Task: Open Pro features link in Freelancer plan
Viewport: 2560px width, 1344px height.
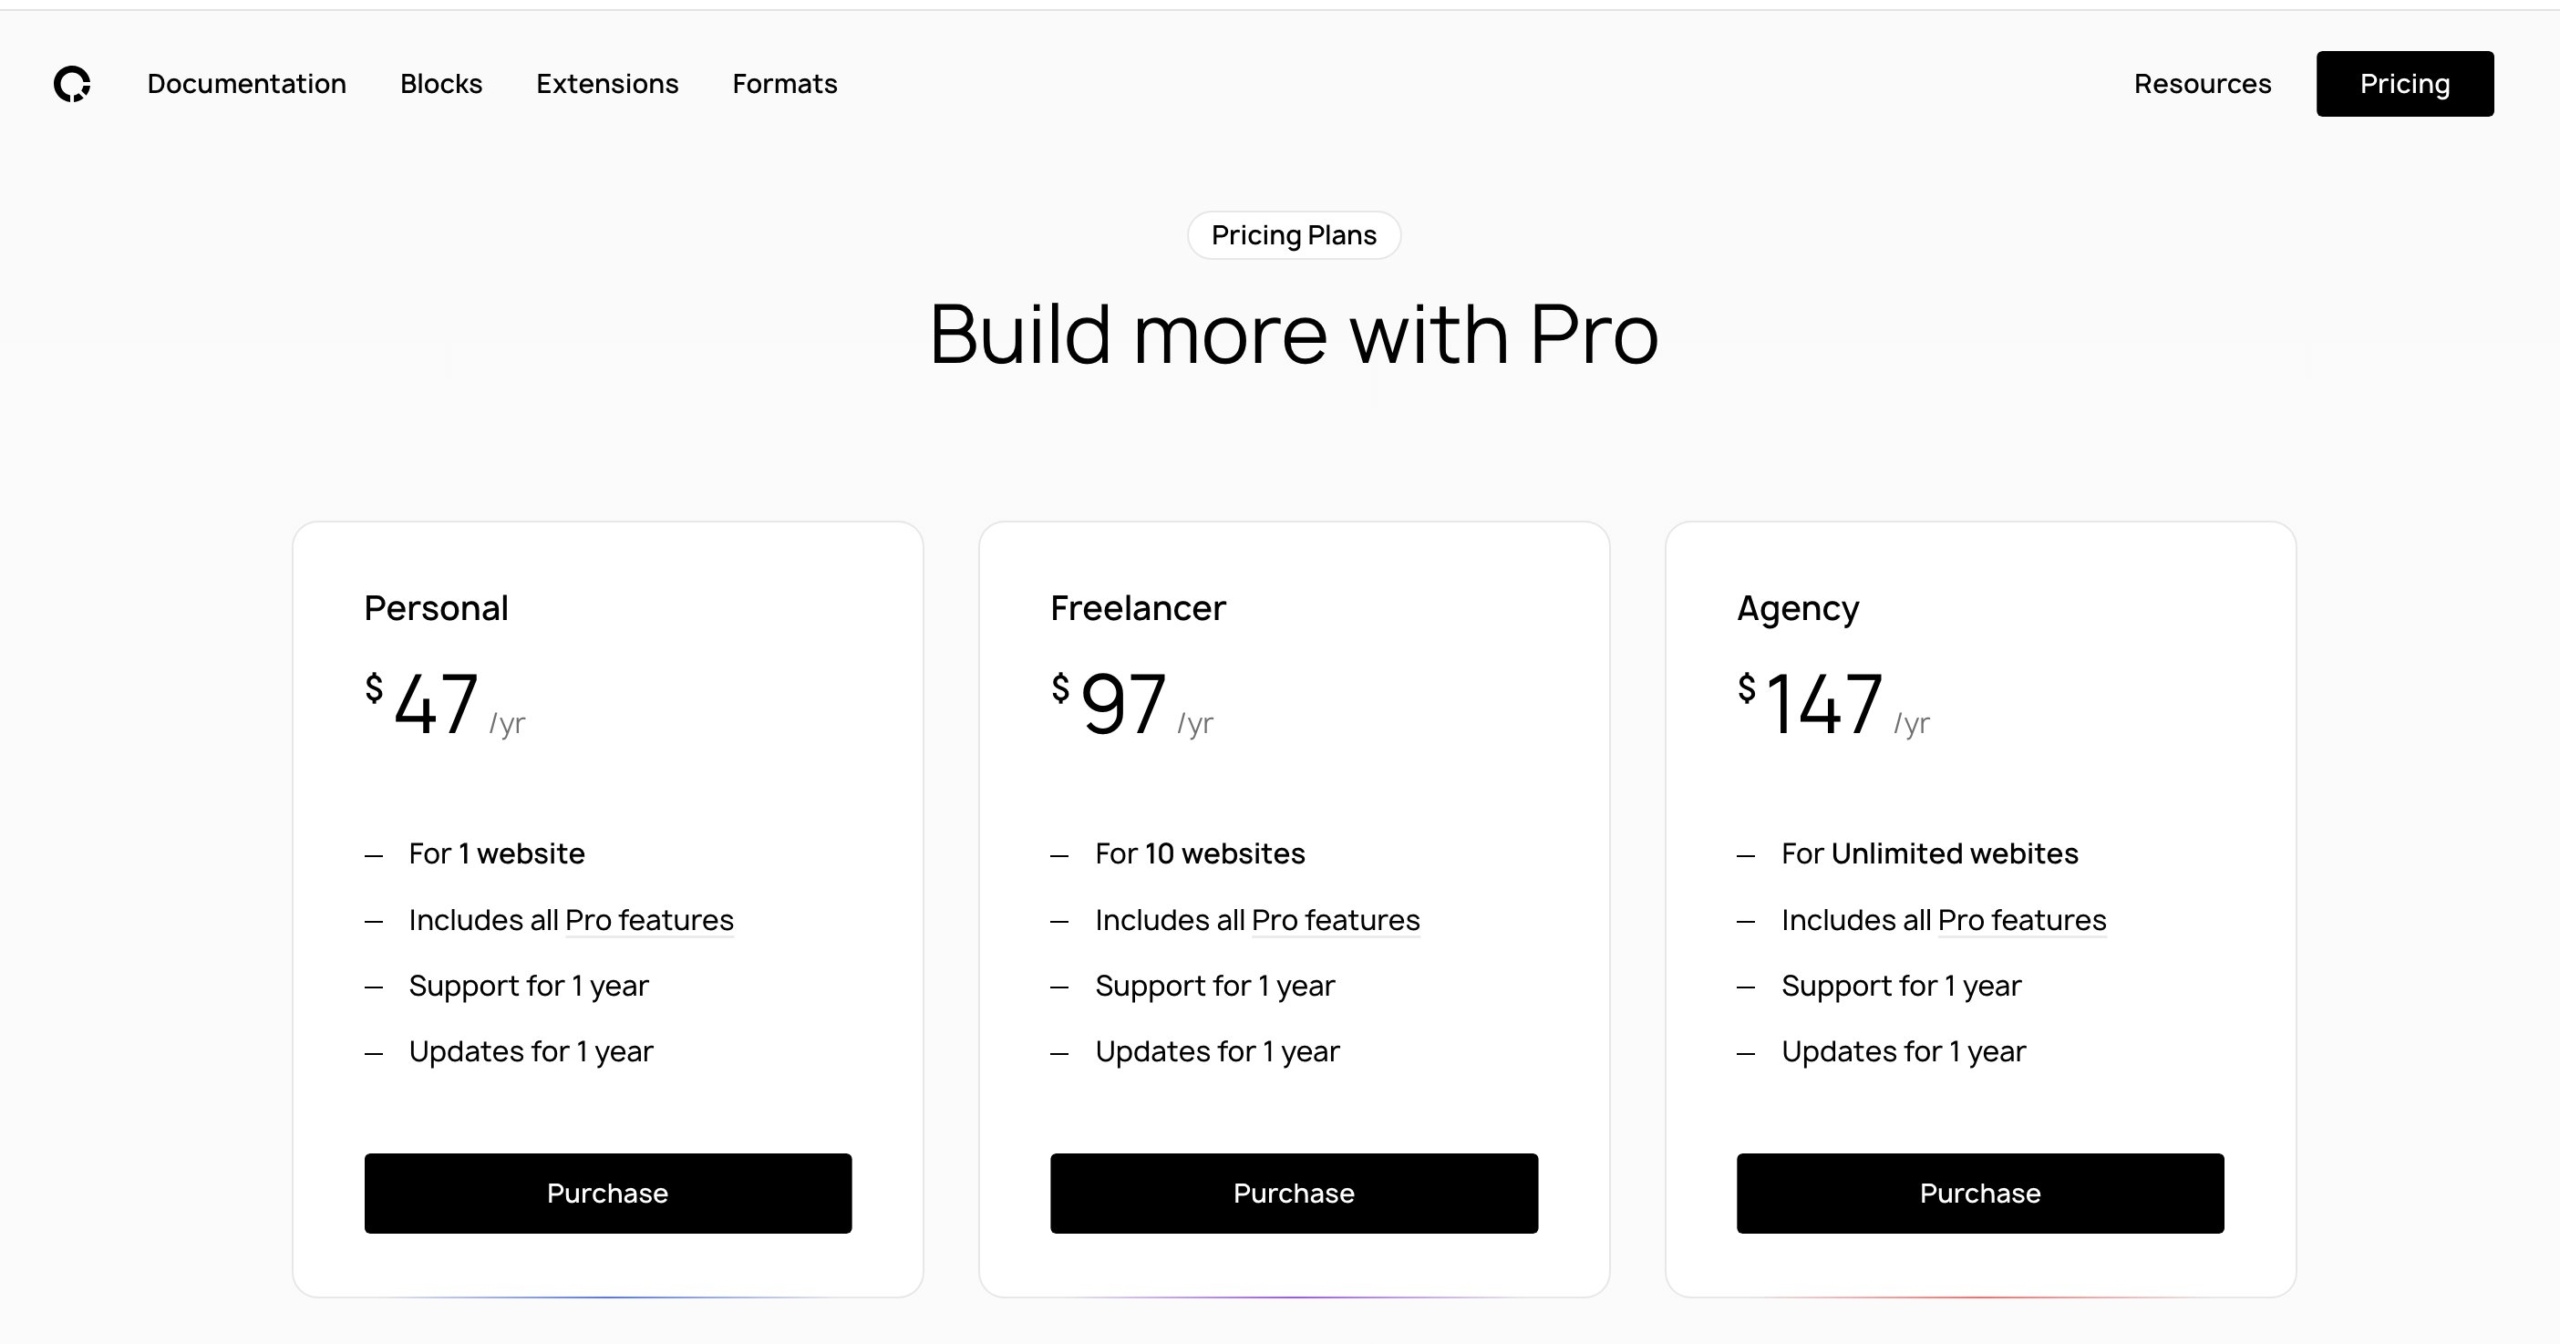Action: (1335, 920)
